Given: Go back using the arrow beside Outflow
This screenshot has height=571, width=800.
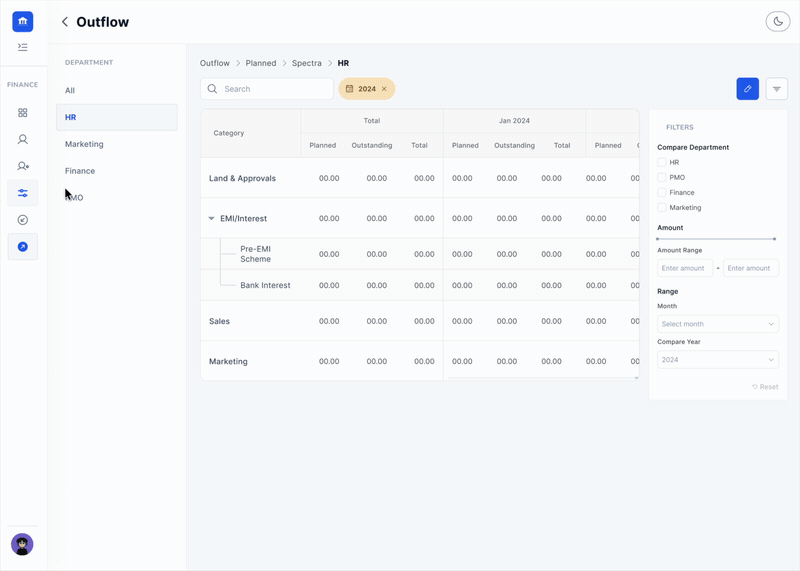Looking at the screenshot, I should pos(65,21).
